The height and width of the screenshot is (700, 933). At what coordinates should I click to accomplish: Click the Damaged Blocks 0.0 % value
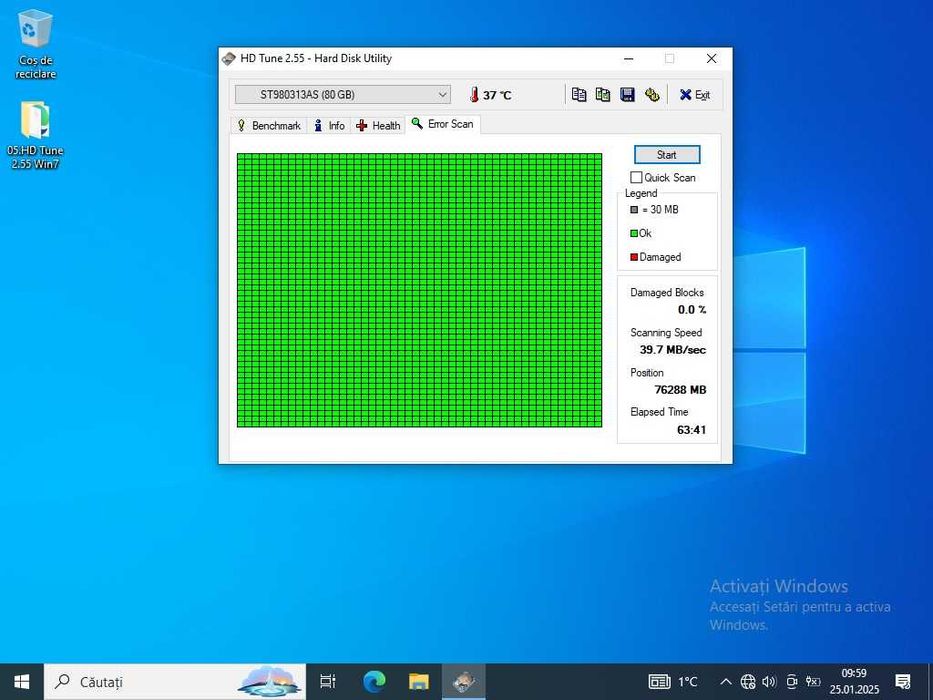691,310
